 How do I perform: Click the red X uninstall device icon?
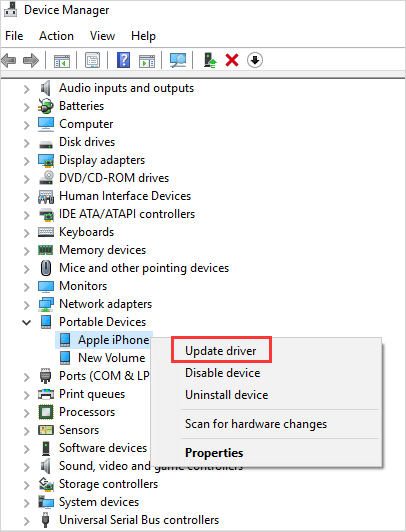[x=232, y=60]
